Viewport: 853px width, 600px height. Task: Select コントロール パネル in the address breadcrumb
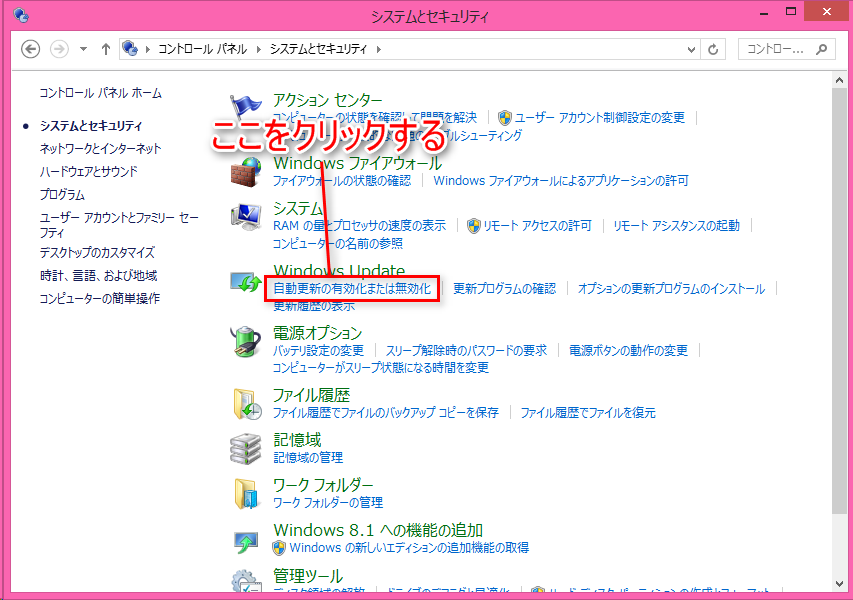[x=202, y=49]
